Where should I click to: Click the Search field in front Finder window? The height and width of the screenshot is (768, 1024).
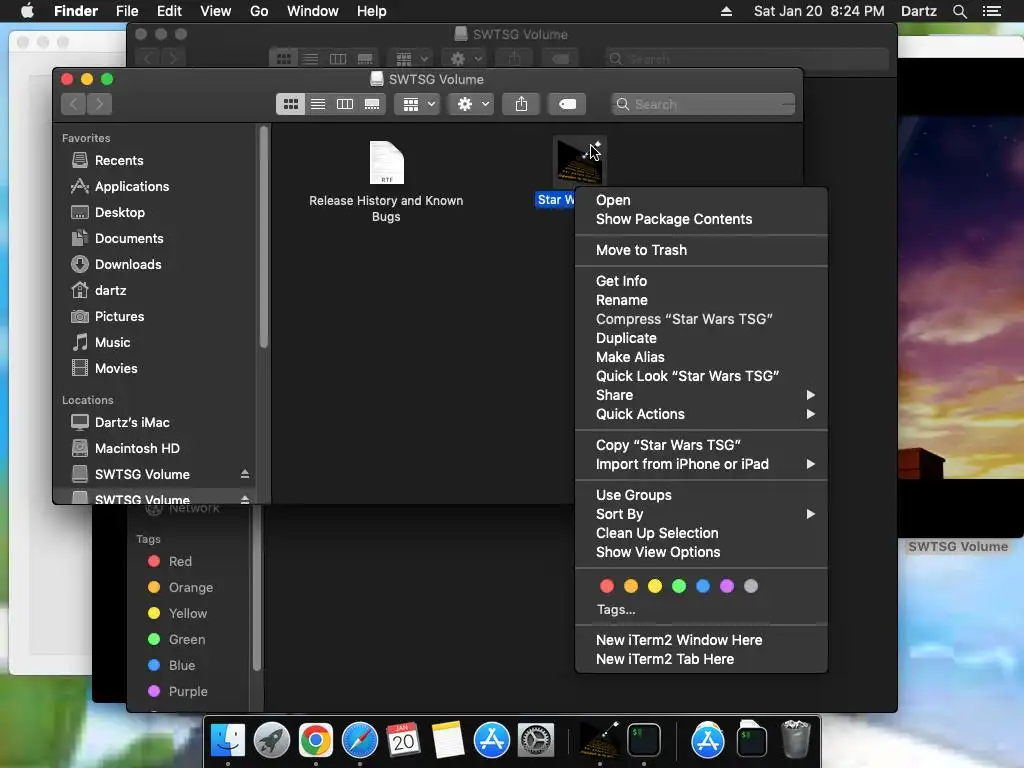click(x=703, y=104)
